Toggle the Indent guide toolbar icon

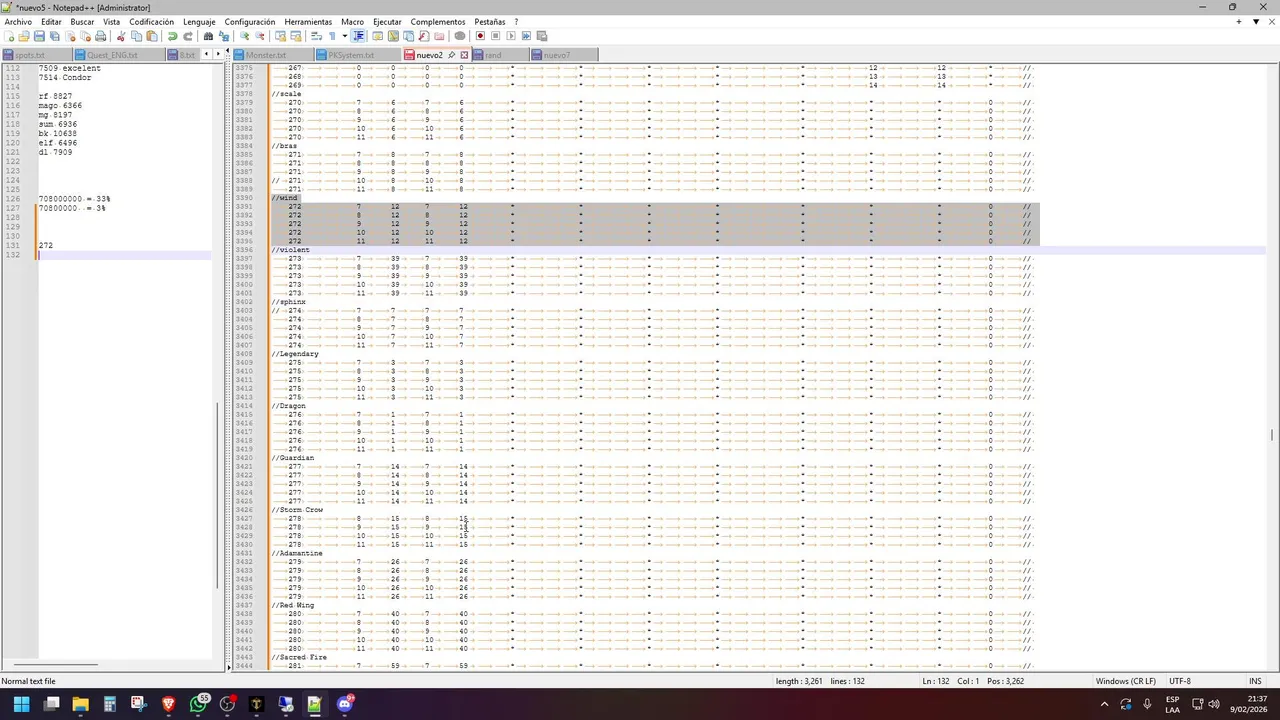tap(359, 36)
